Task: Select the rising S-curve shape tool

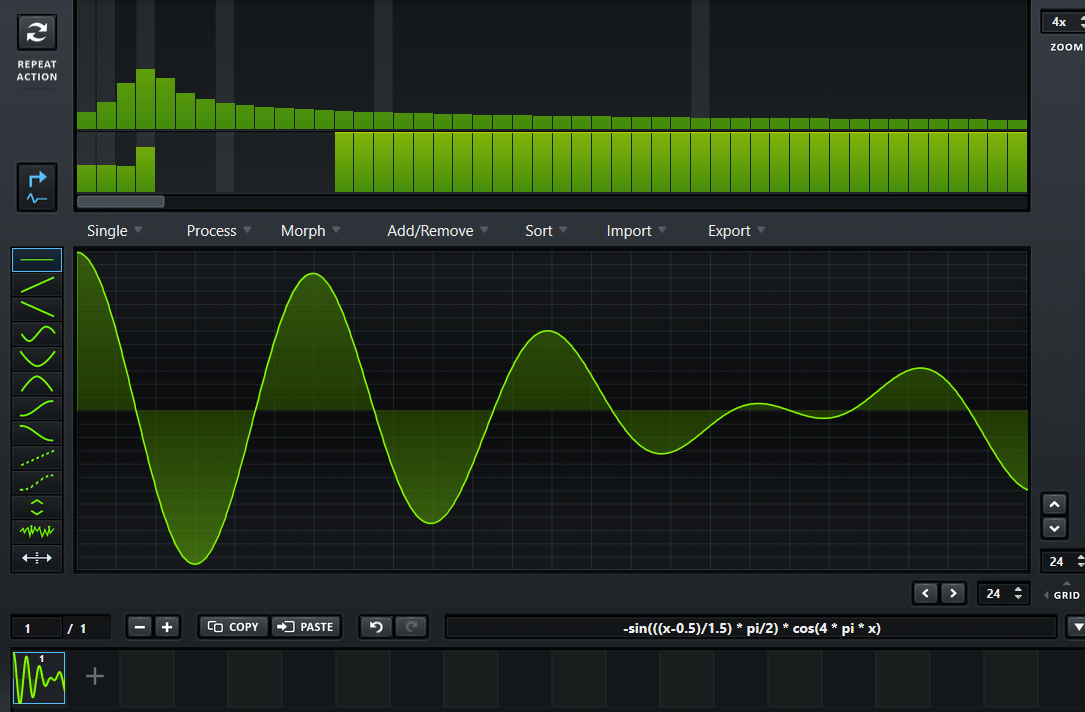Action: 37,408
